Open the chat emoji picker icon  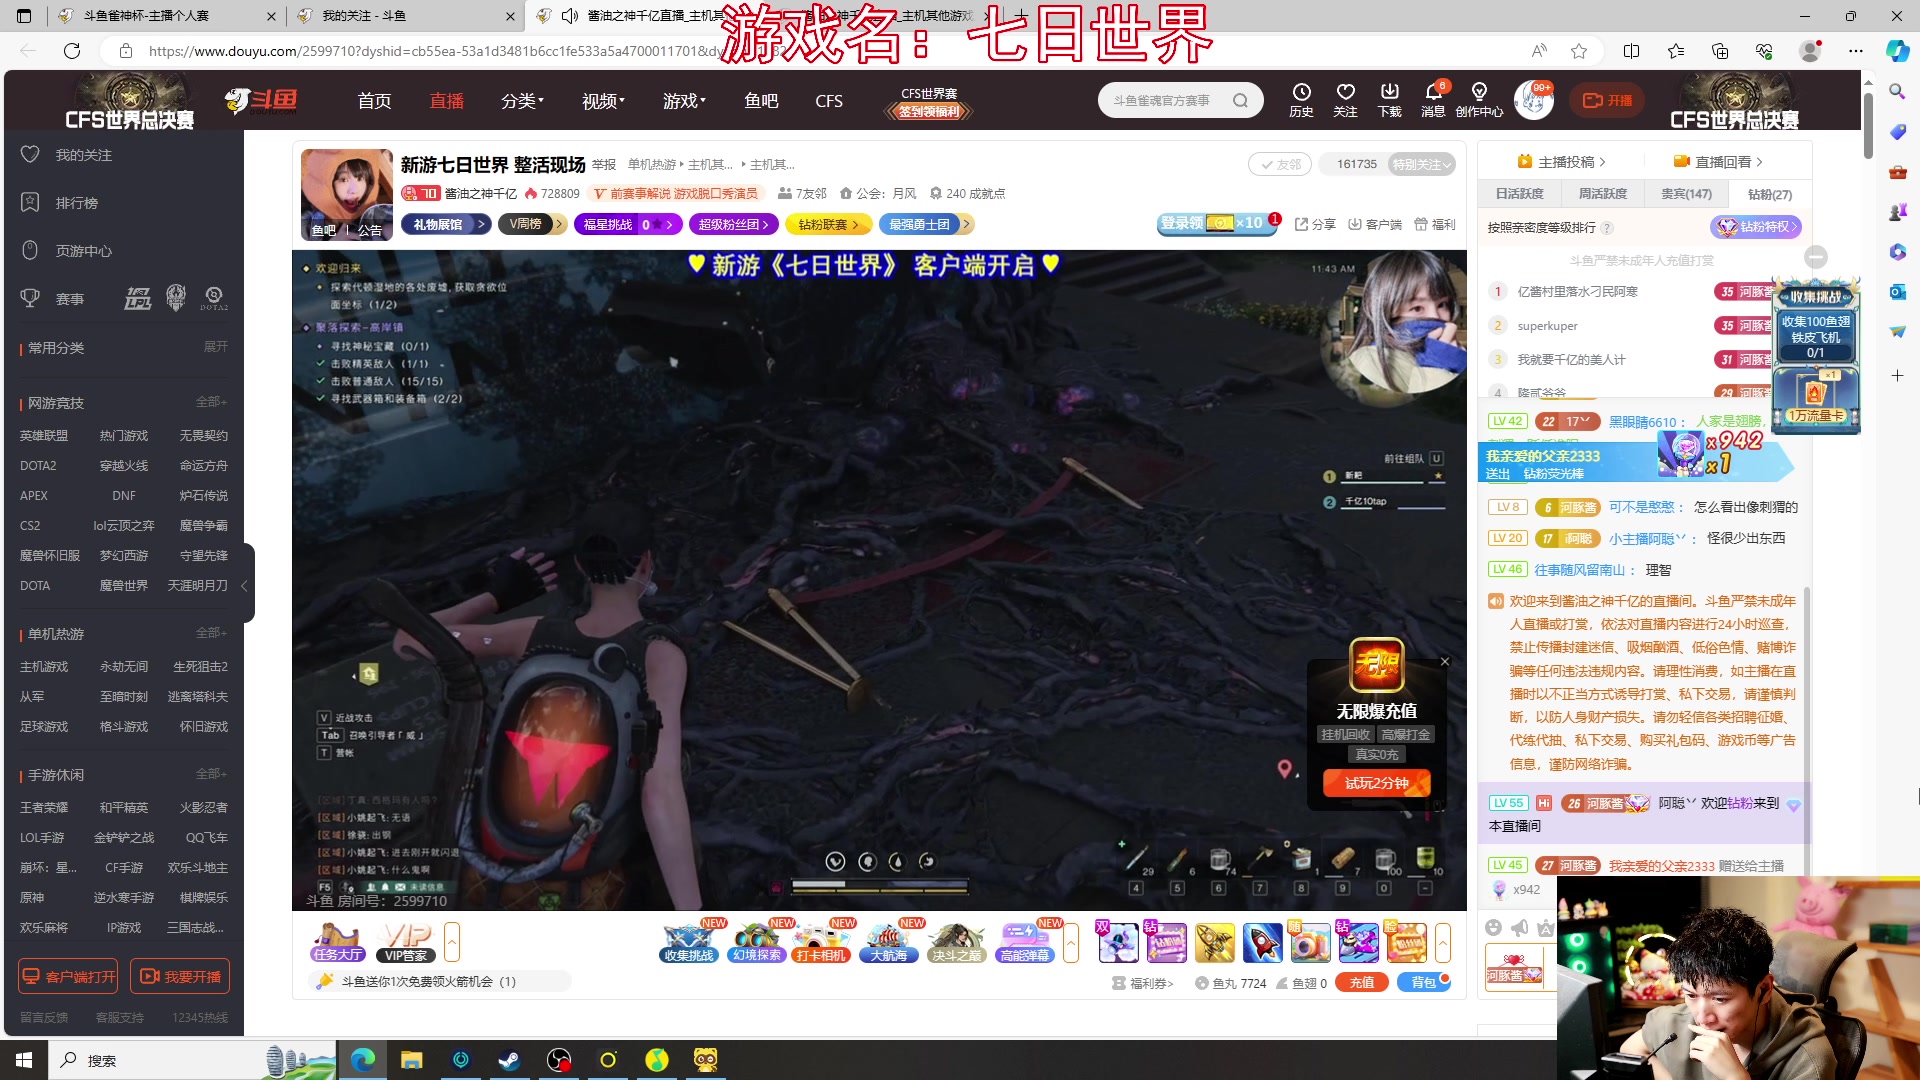click(x=1493, y=928)
